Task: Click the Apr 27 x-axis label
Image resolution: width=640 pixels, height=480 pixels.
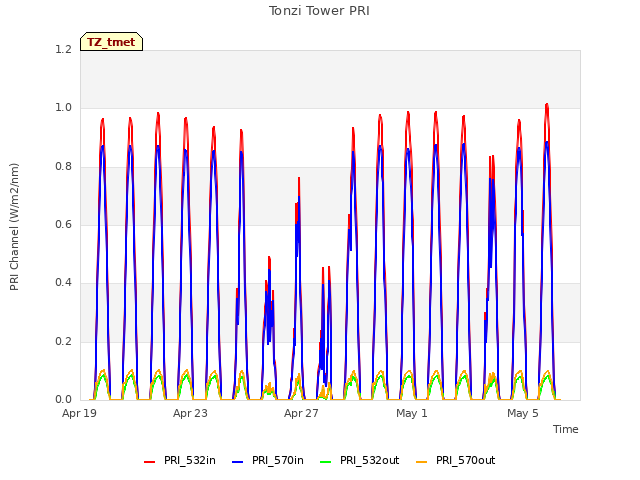Action: pos(301,413)
